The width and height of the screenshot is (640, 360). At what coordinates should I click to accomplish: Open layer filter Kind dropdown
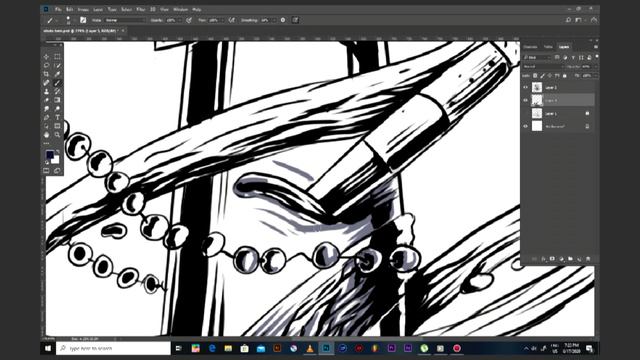tap(537, 58)
